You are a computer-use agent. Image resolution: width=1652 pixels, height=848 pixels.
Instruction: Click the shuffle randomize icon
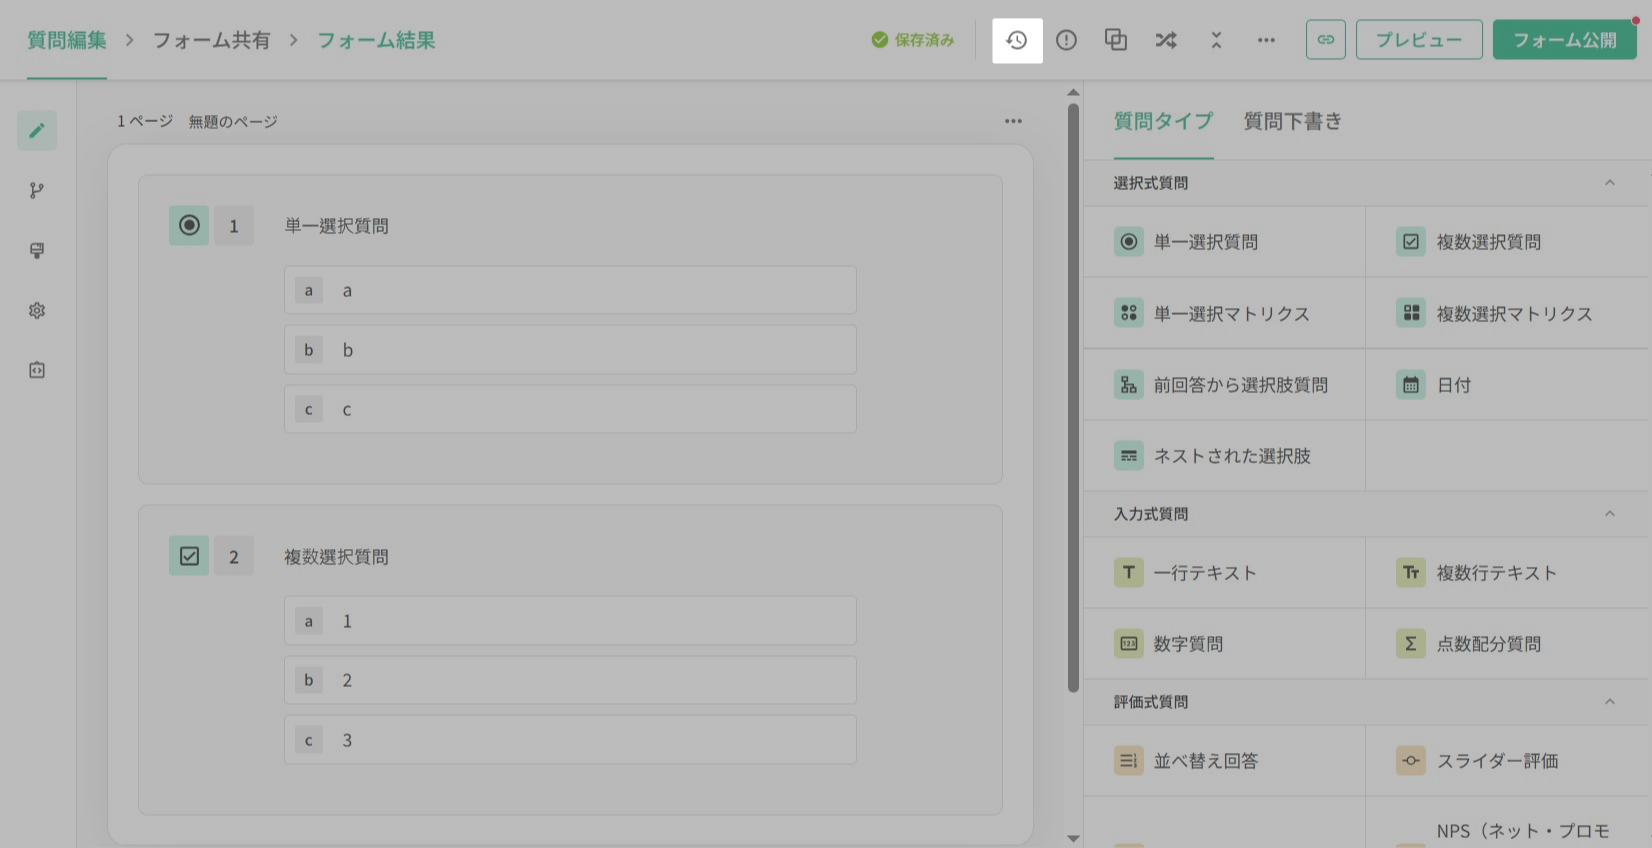(x=1166, y=40)
